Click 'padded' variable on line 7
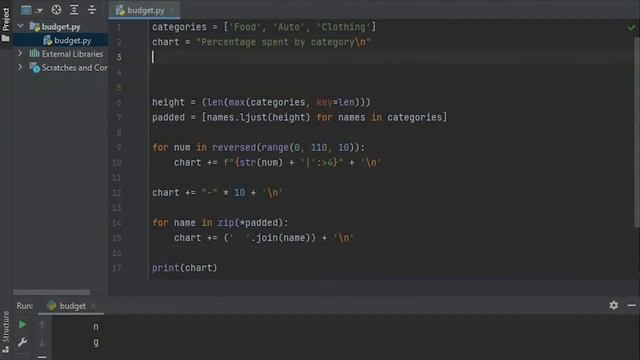This screenshot has height=360, width=640. tap(168, 117)
